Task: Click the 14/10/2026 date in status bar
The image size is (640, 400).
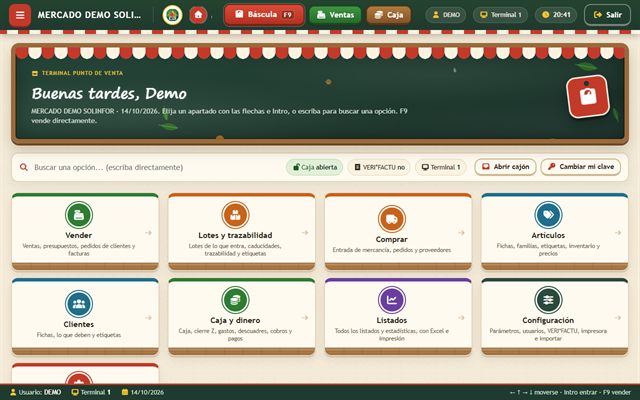Action: pos(143,392)
